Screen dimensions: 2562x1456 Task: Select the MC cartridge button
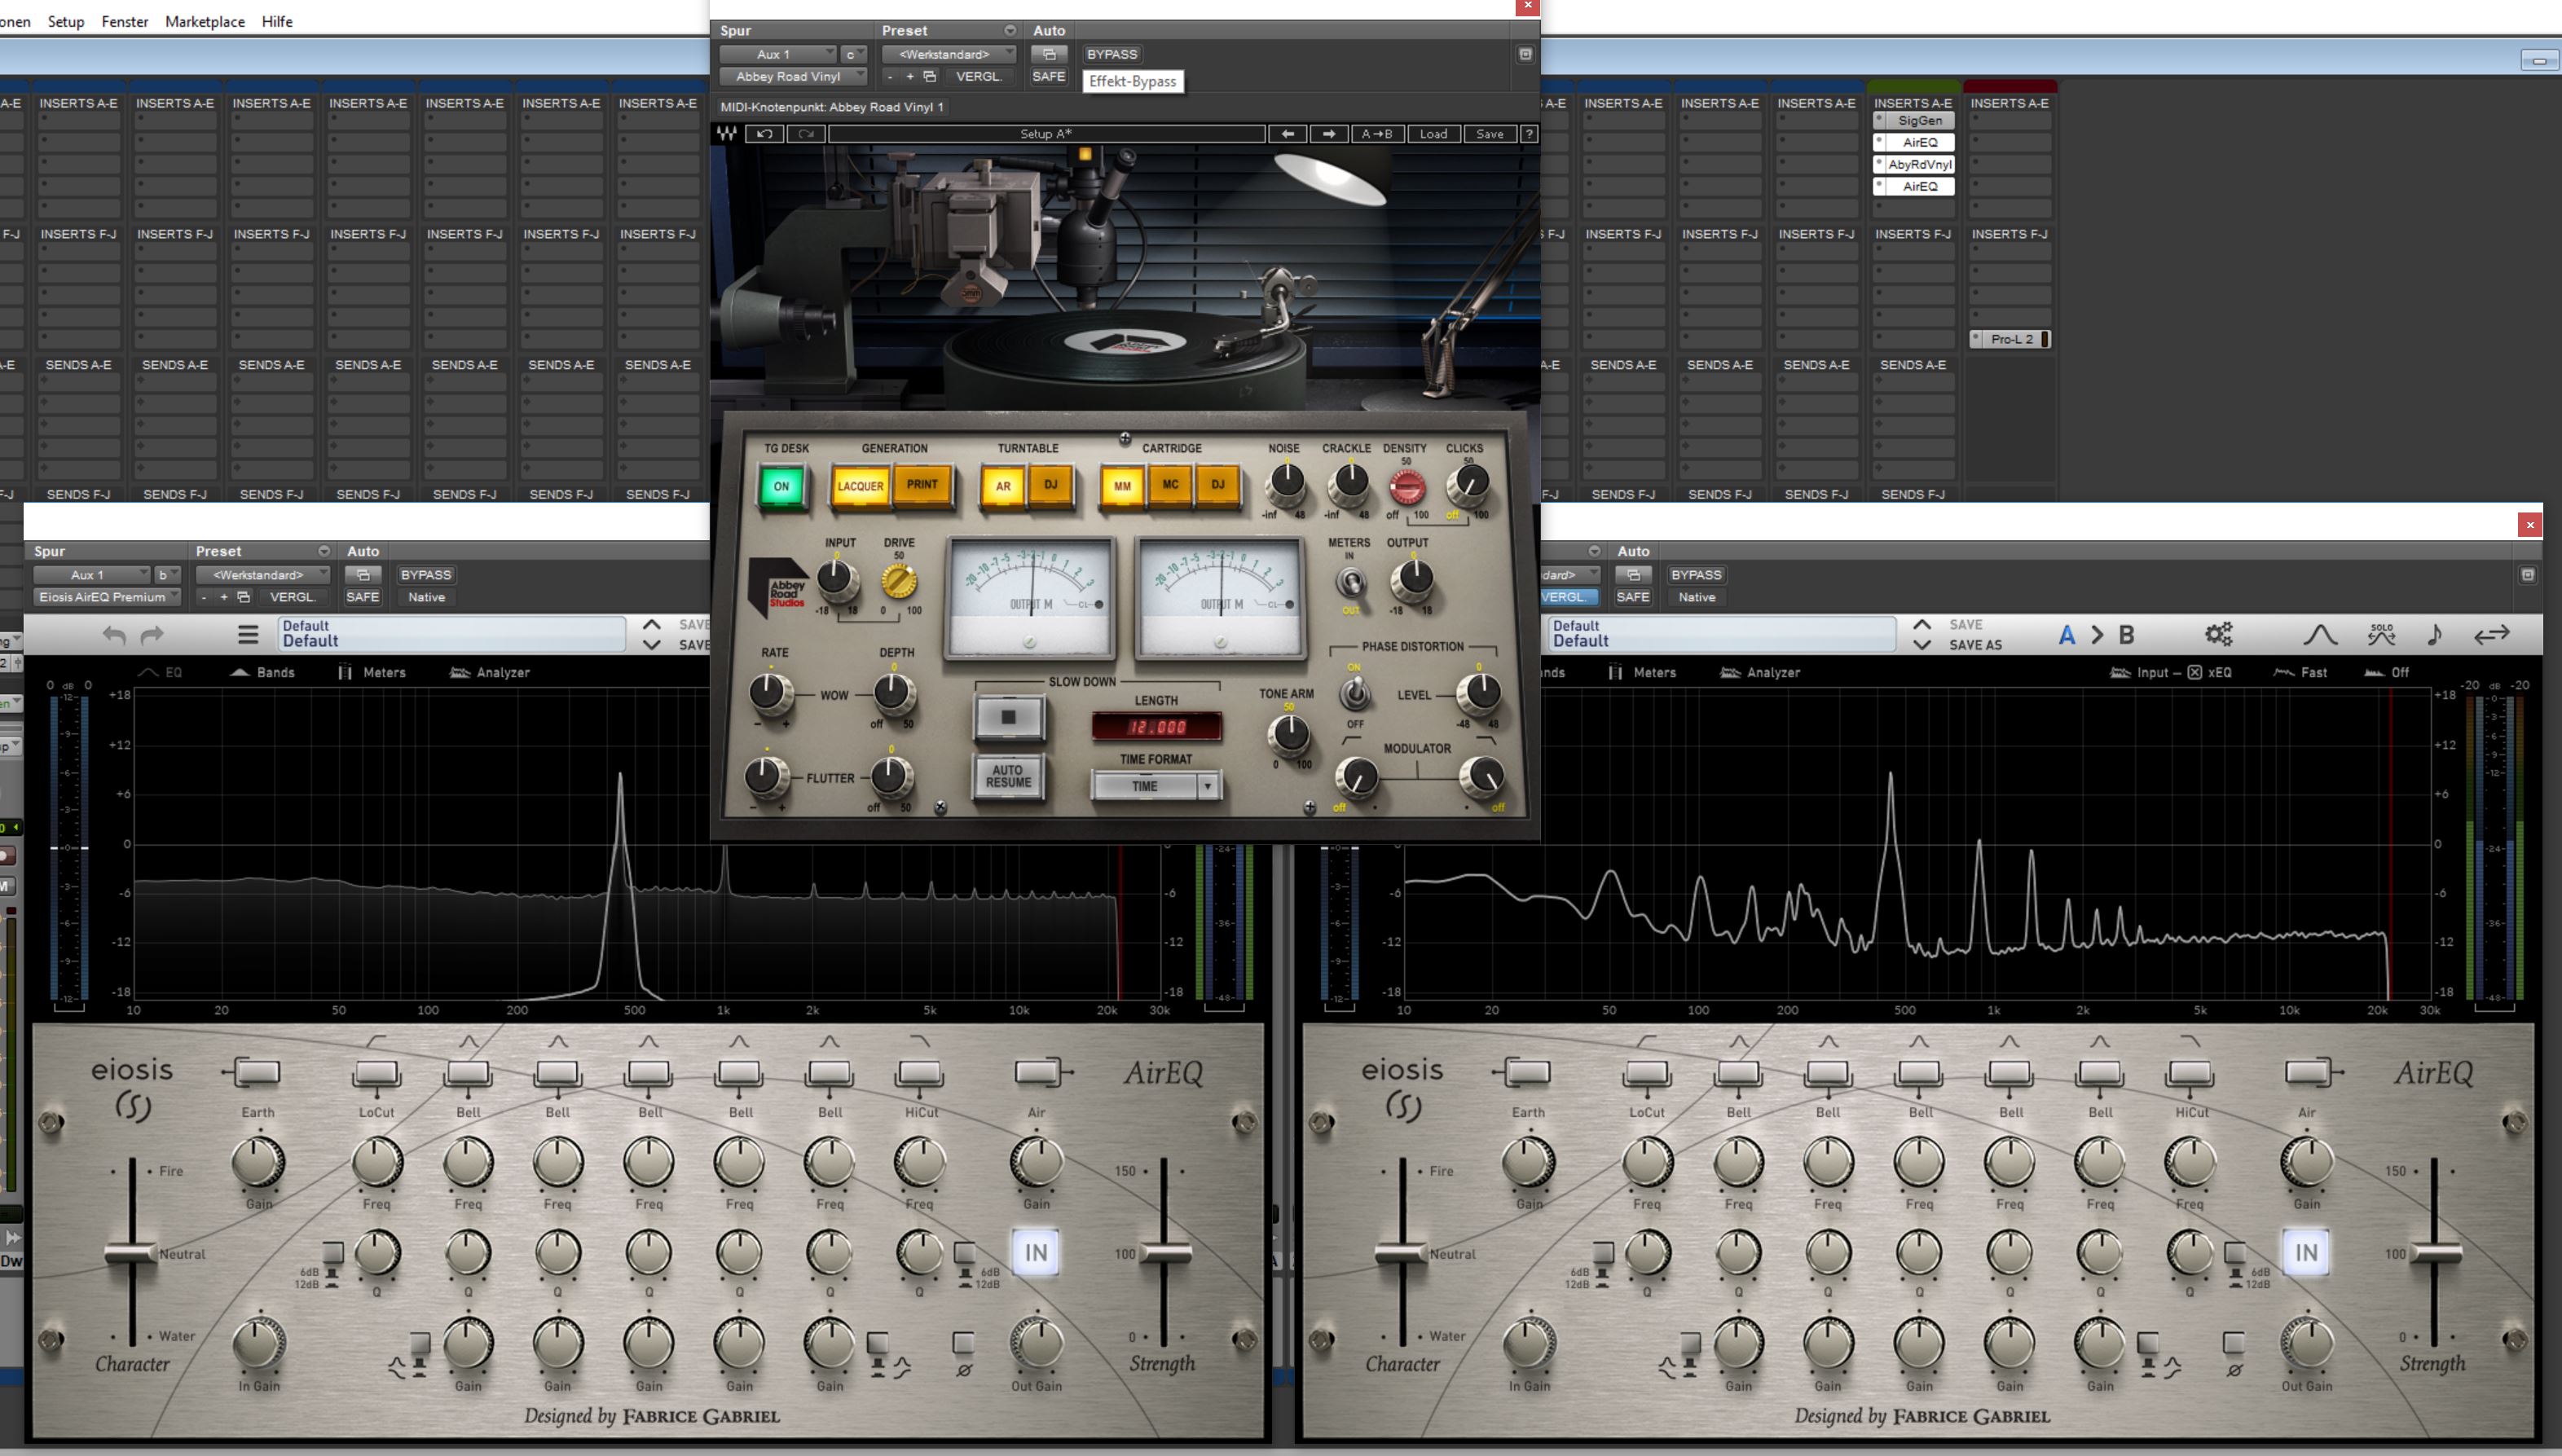click(x=1170, y=485)
